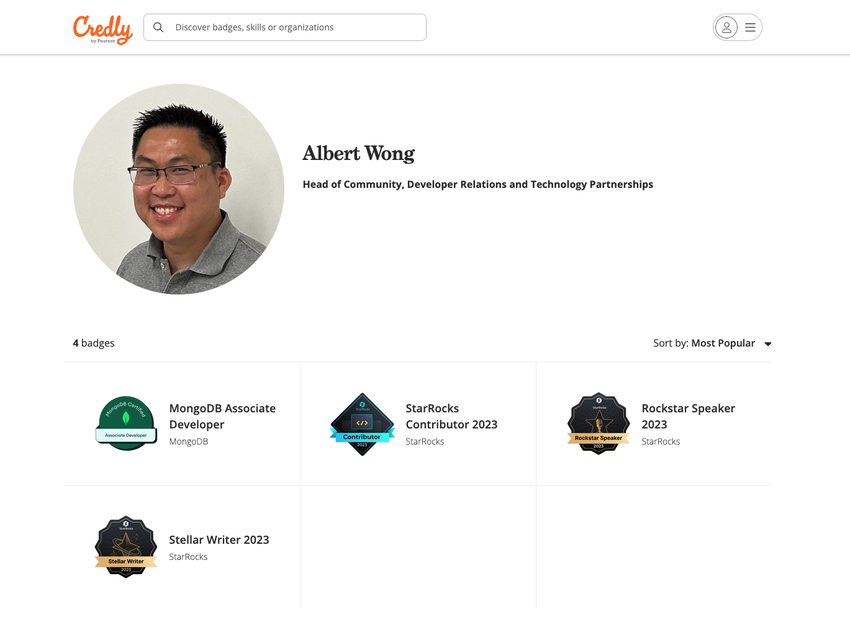Focus the Discover badges search field

(285, 27)
